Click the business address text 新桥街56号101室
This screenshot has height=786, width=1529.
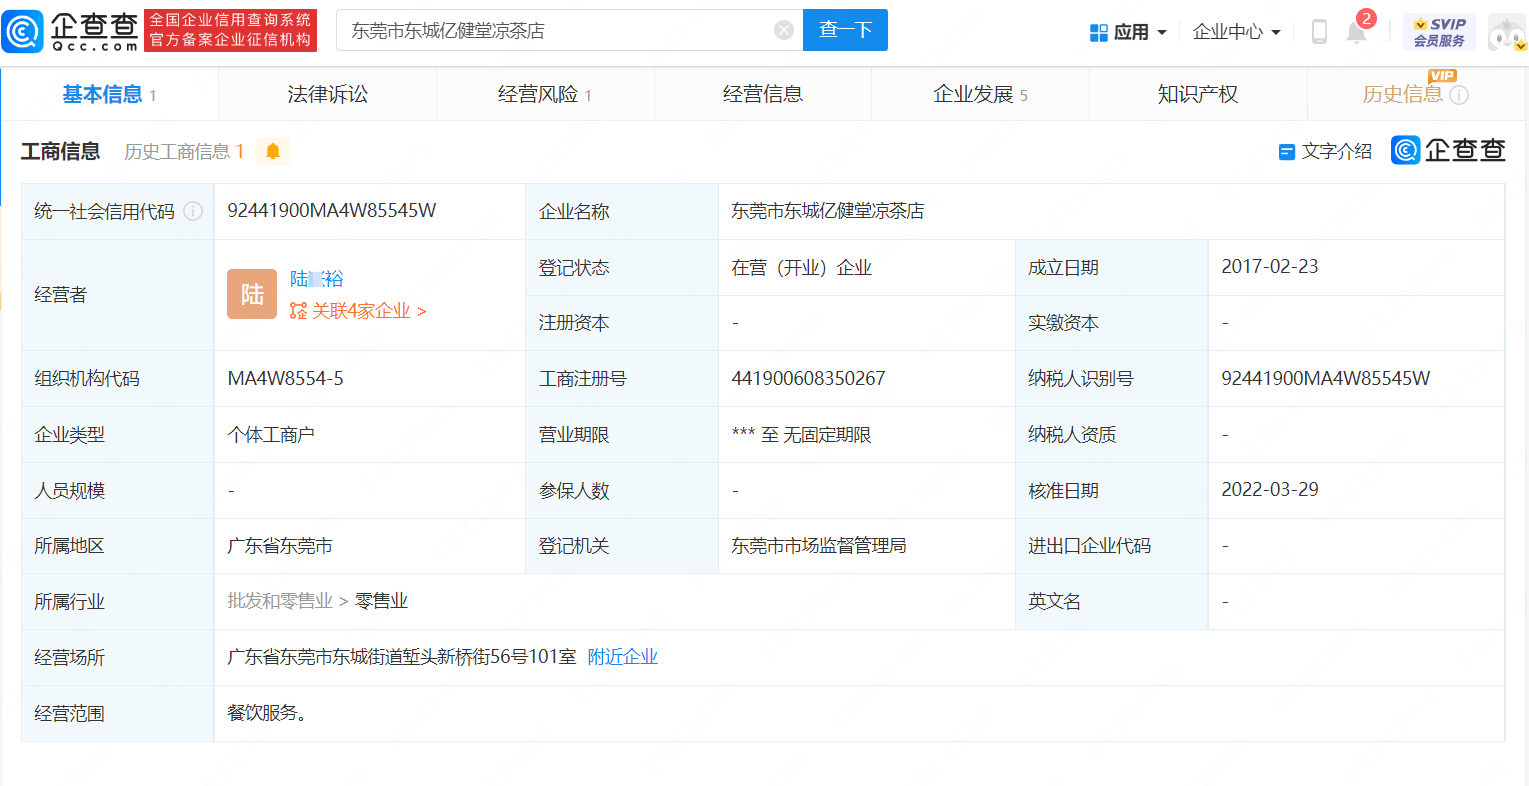[x=507, y=657]
